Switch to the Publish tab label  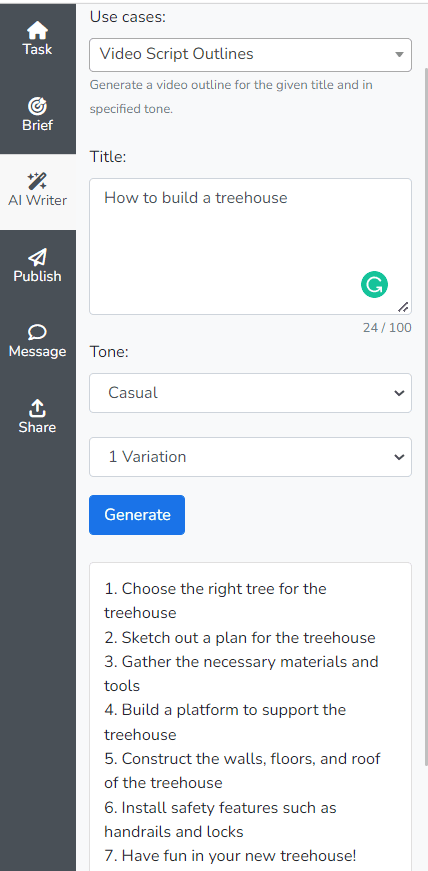pyautogui.click(x=37, y=276)
